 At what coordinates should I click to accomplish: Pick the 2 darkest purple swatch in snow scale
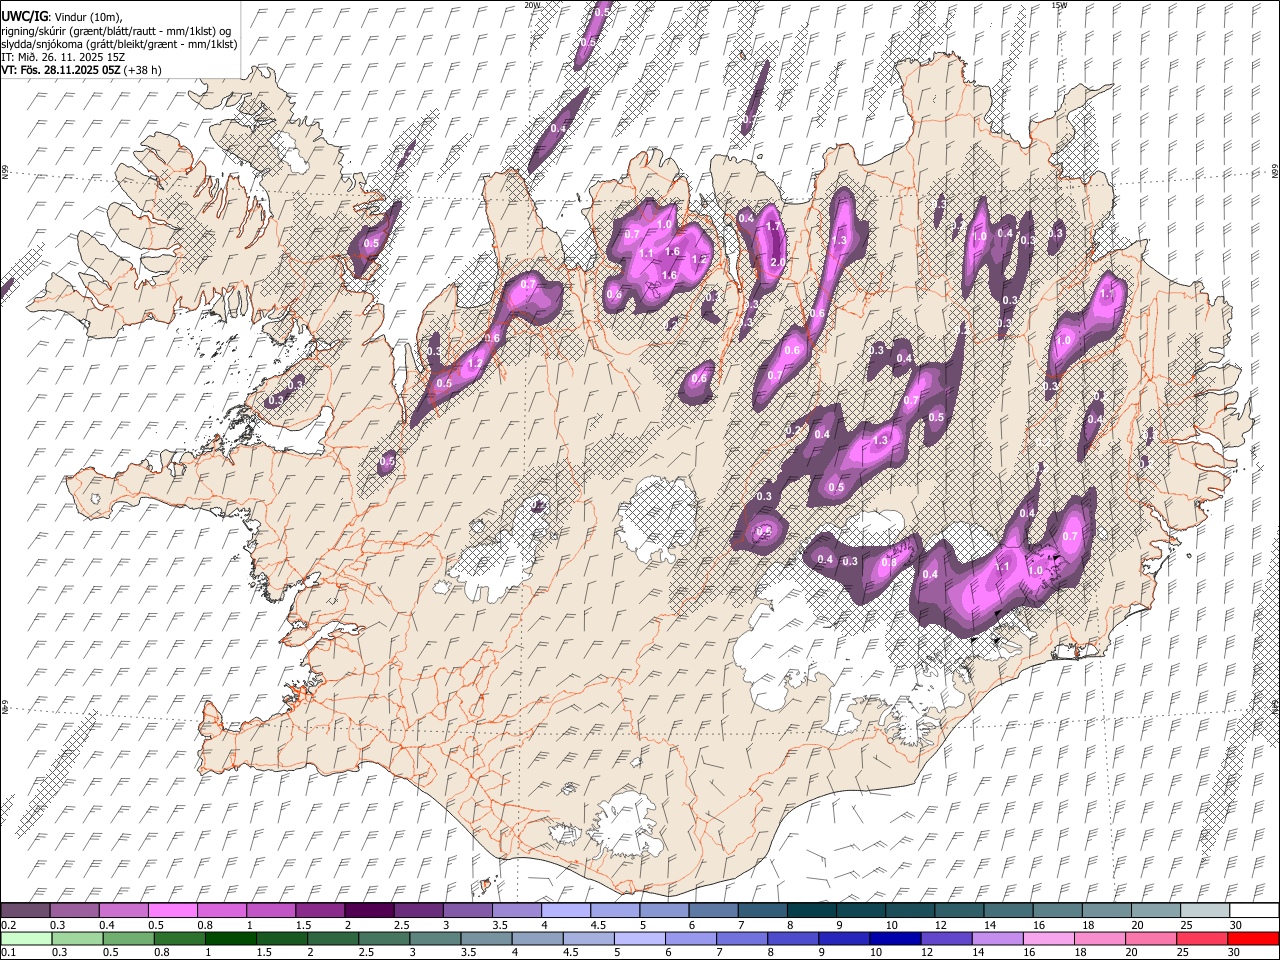pos(369,911)
